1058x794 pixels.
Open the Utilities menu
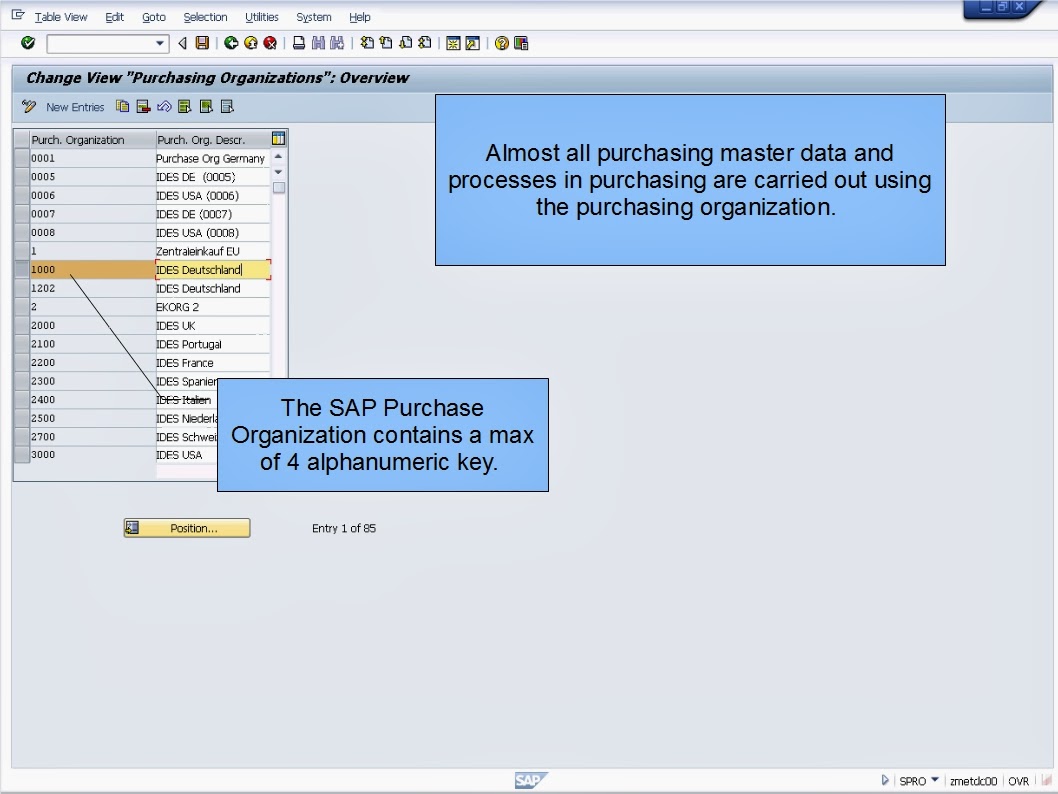point(262,17)
